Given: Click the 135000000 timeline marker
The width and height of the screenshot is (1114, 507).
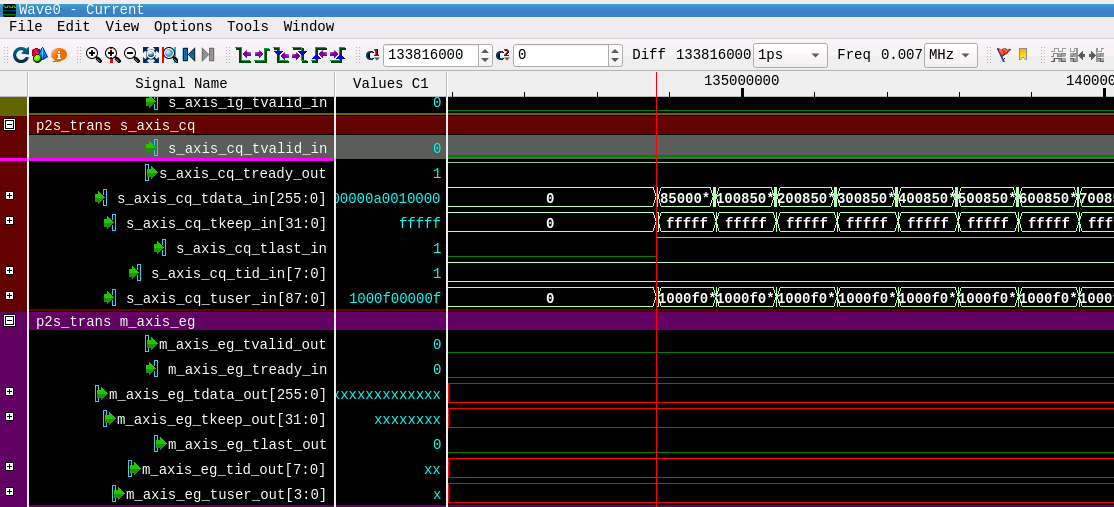Looking at the screenshot, I should [x=741, y=81].
